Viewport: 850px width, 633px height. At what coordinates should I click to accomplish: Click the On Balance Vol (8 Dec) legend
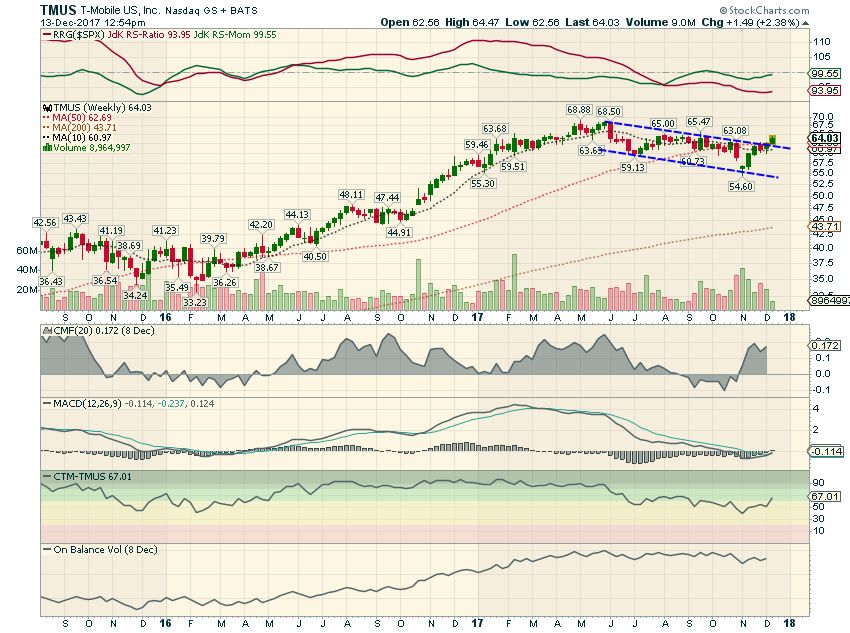(x=100, y=550)
